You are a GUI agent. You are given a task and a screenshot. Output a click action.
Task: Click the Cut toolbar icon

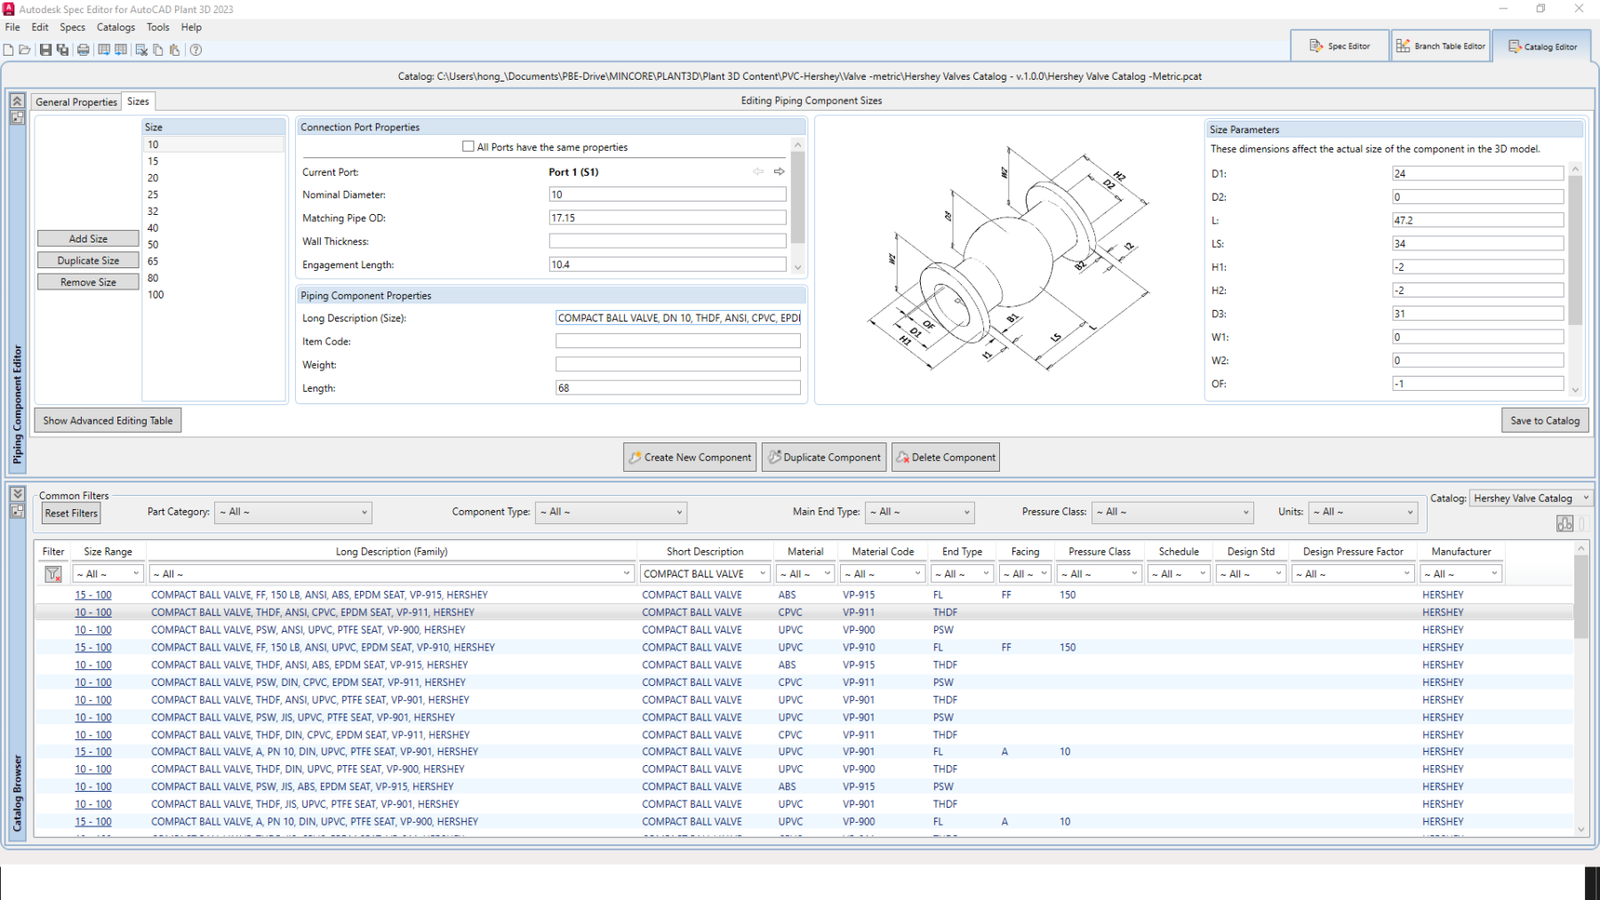pos(141,50)
